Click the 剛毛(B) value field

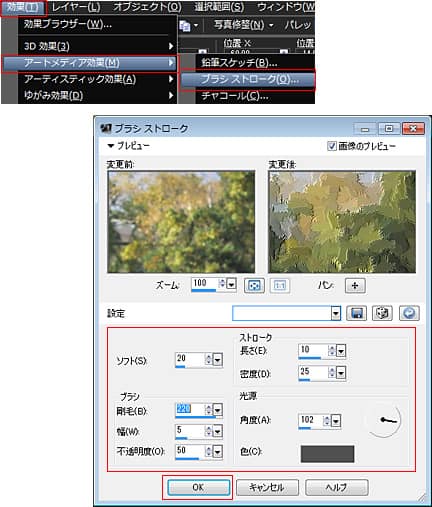190,409
